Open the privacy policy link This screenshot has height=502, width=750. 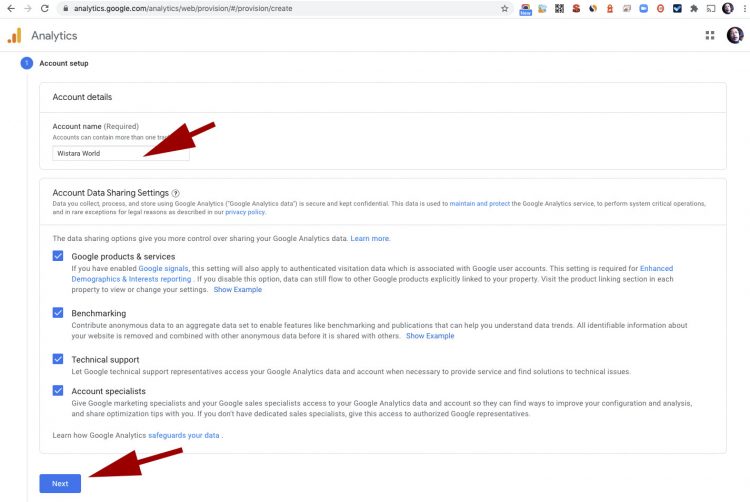coord(245,212)
